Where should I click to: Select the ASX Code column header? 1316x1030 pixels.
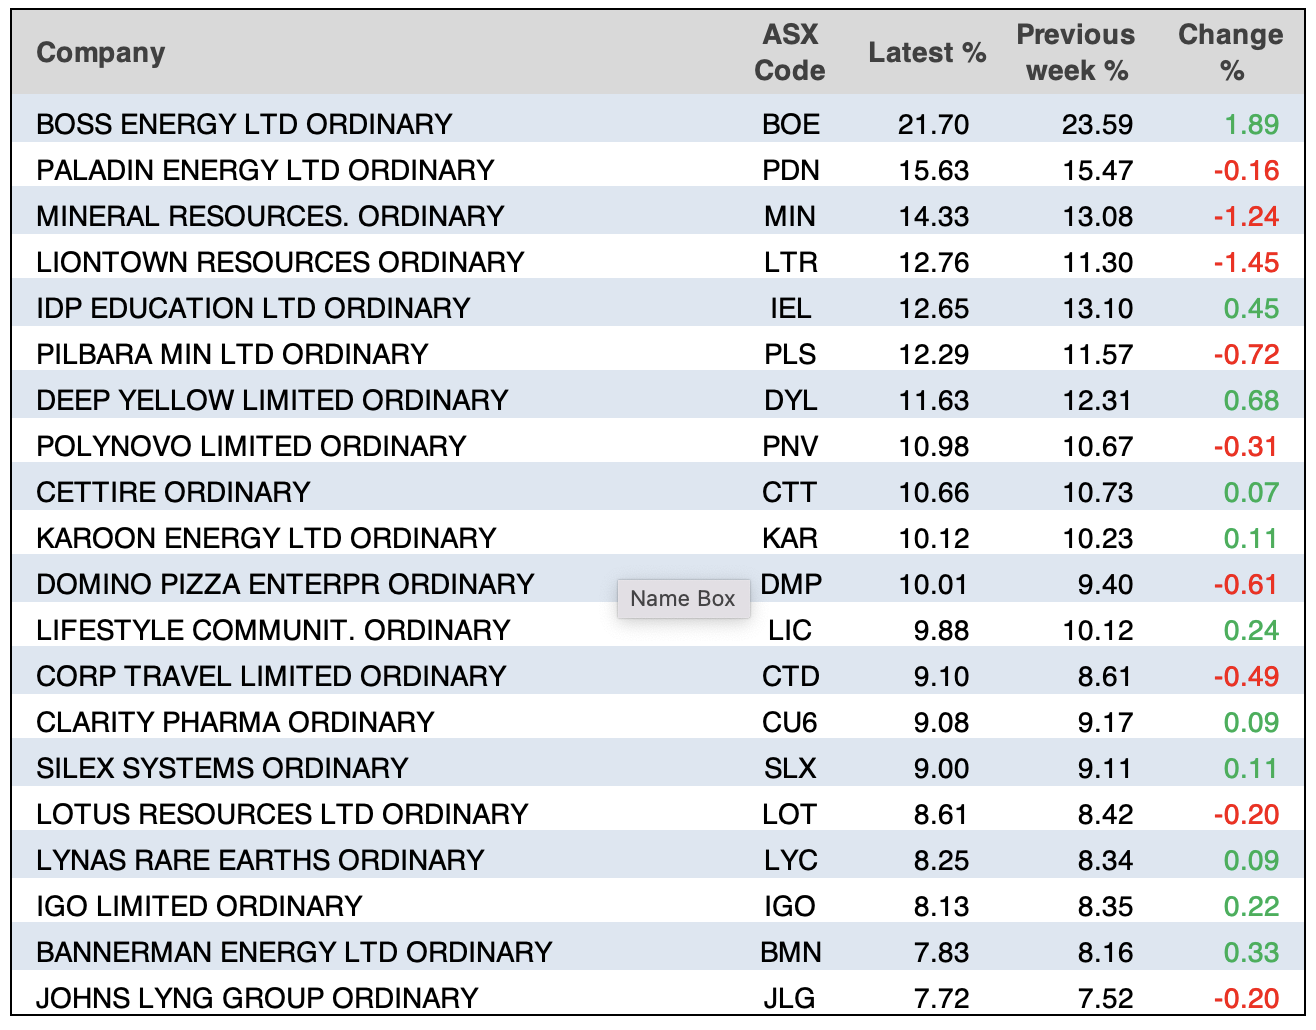point(789,53)
